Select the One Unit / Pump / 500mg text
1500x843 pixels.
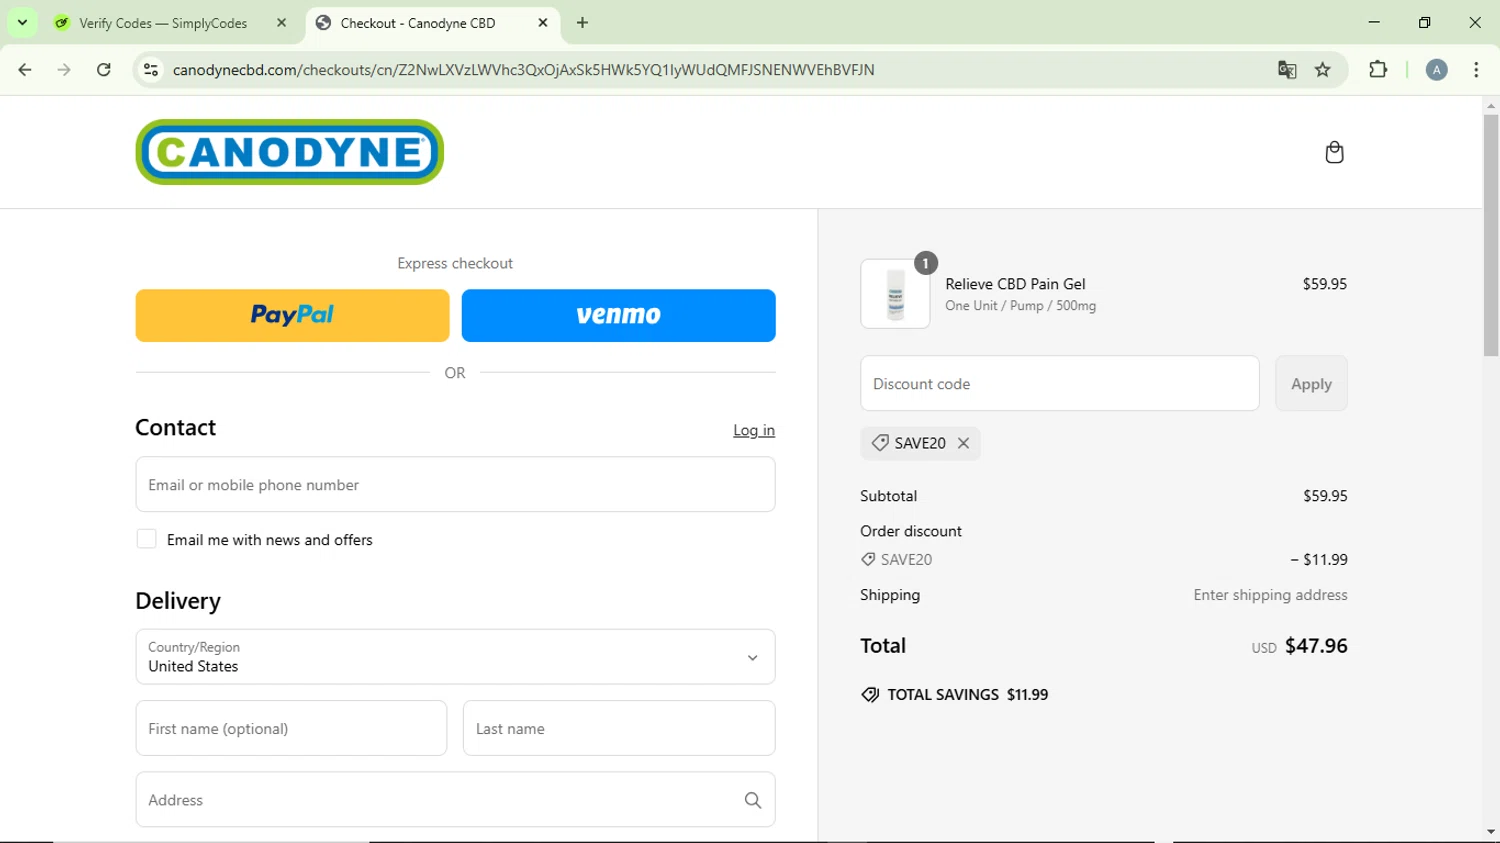(x=1020, y=306)
